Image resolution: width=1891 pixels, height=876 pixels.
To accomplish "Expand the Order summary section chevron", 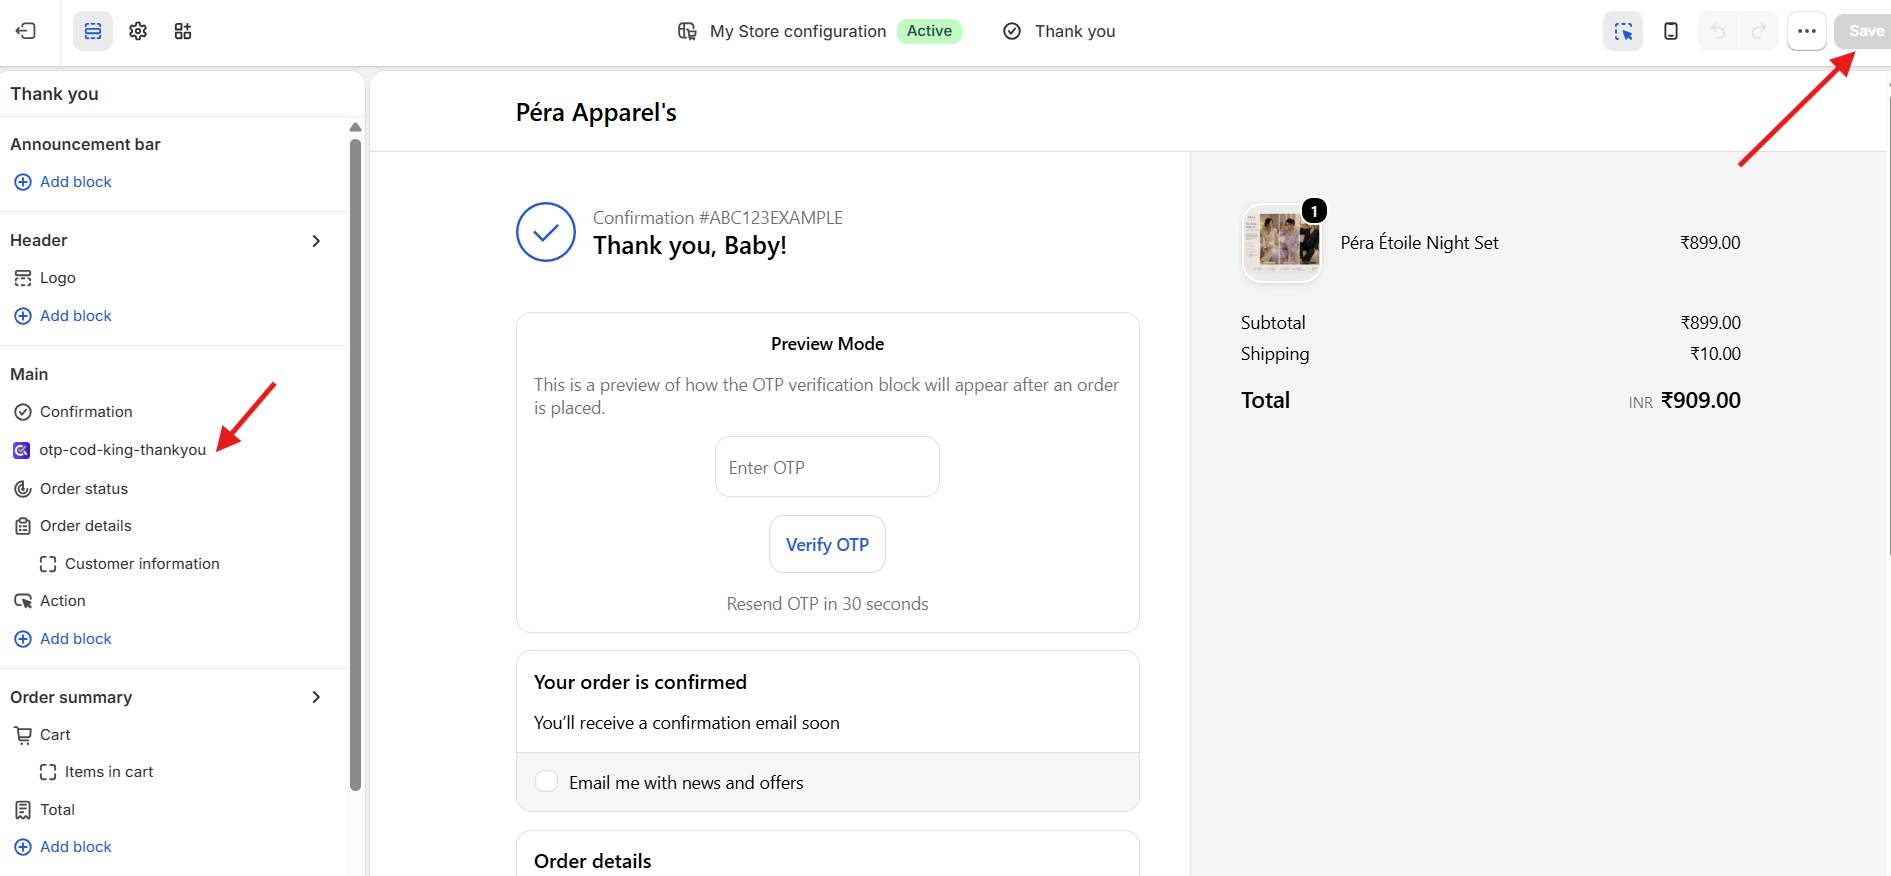I will coord(316,697).
